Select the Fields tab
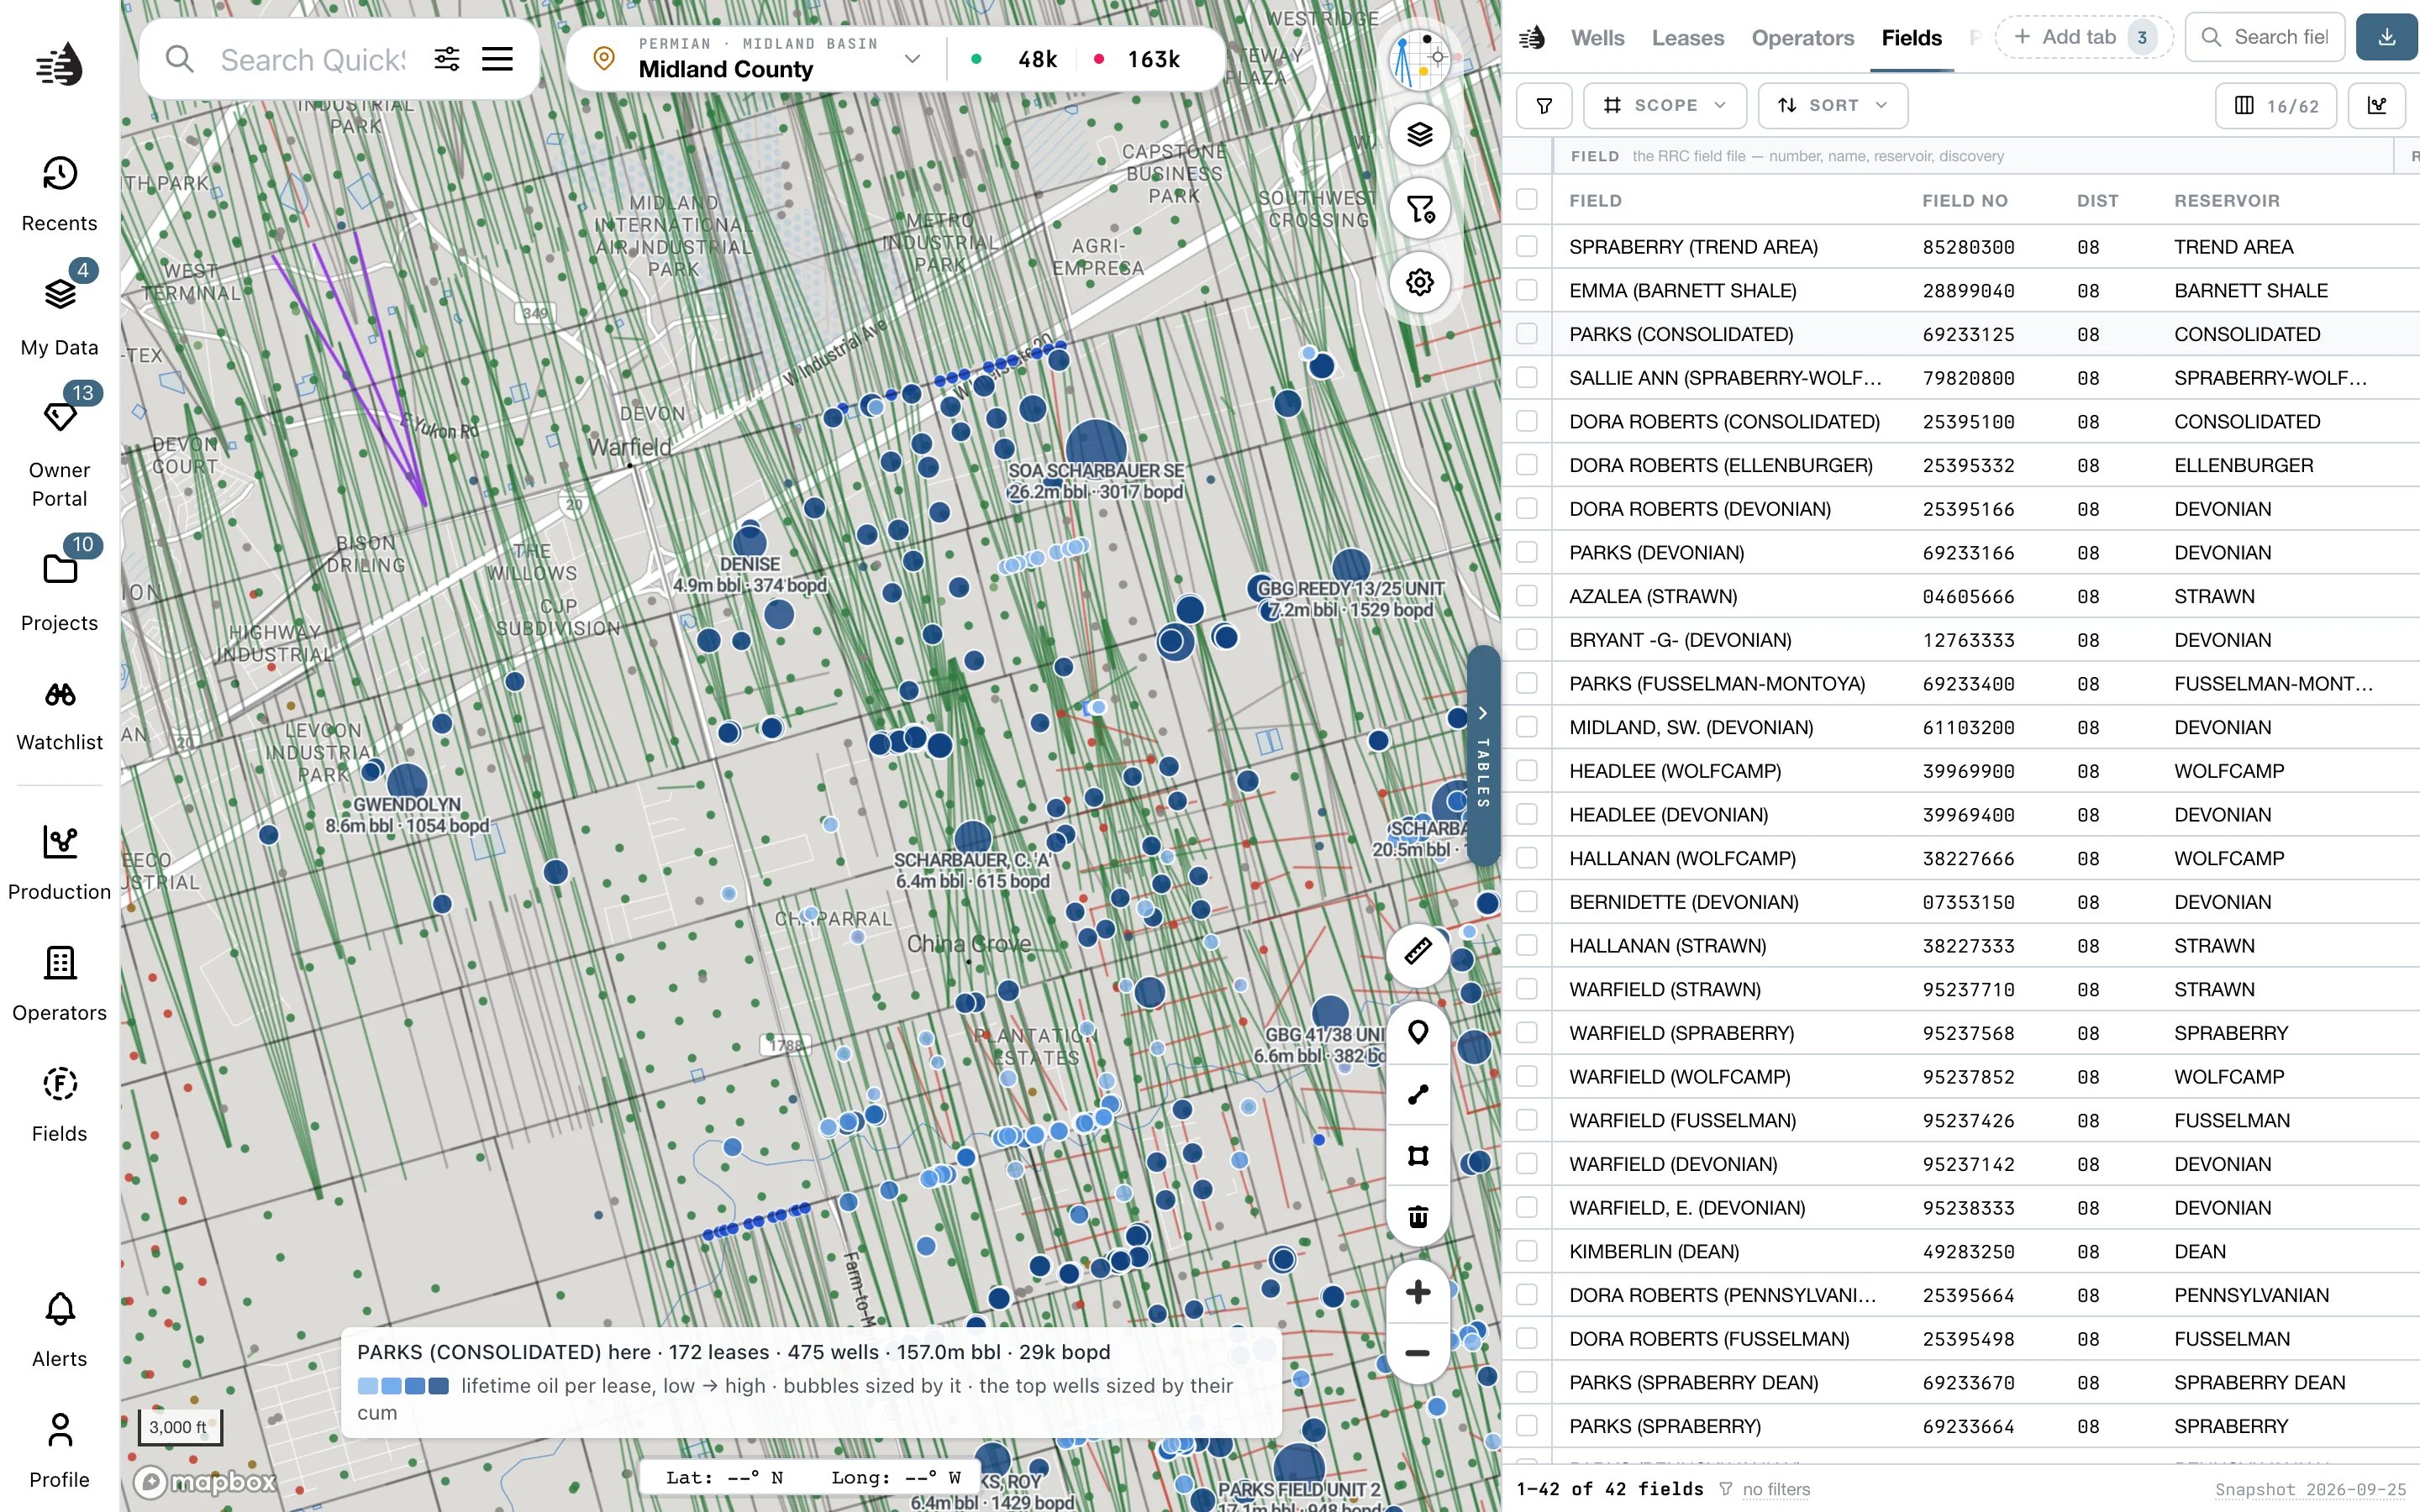 tap(1911, 38)
